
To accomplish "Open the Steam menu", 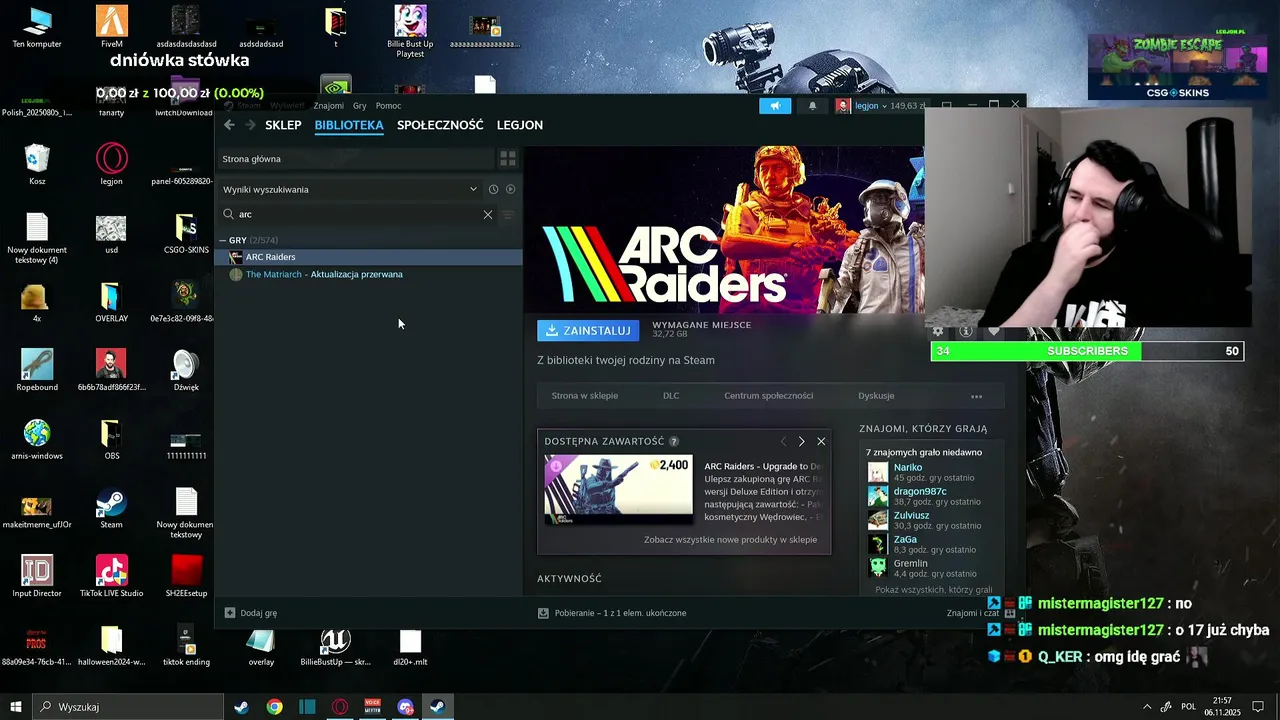I will click(249, 106).
